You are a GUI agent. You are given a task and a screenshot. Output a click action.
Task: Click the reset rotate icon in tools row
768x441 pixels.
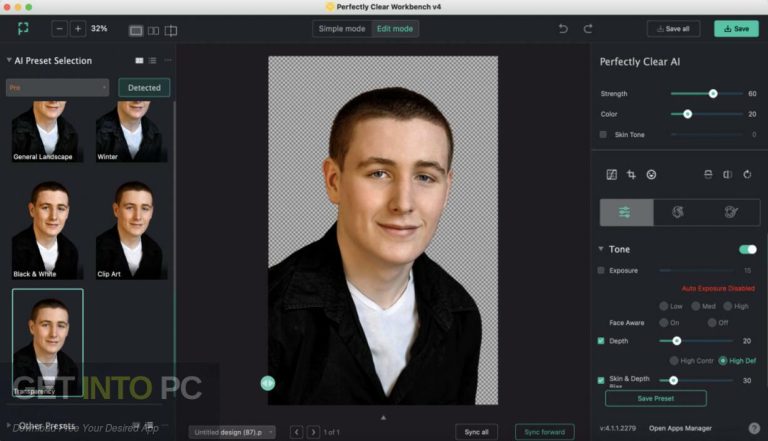click(747, 174)
